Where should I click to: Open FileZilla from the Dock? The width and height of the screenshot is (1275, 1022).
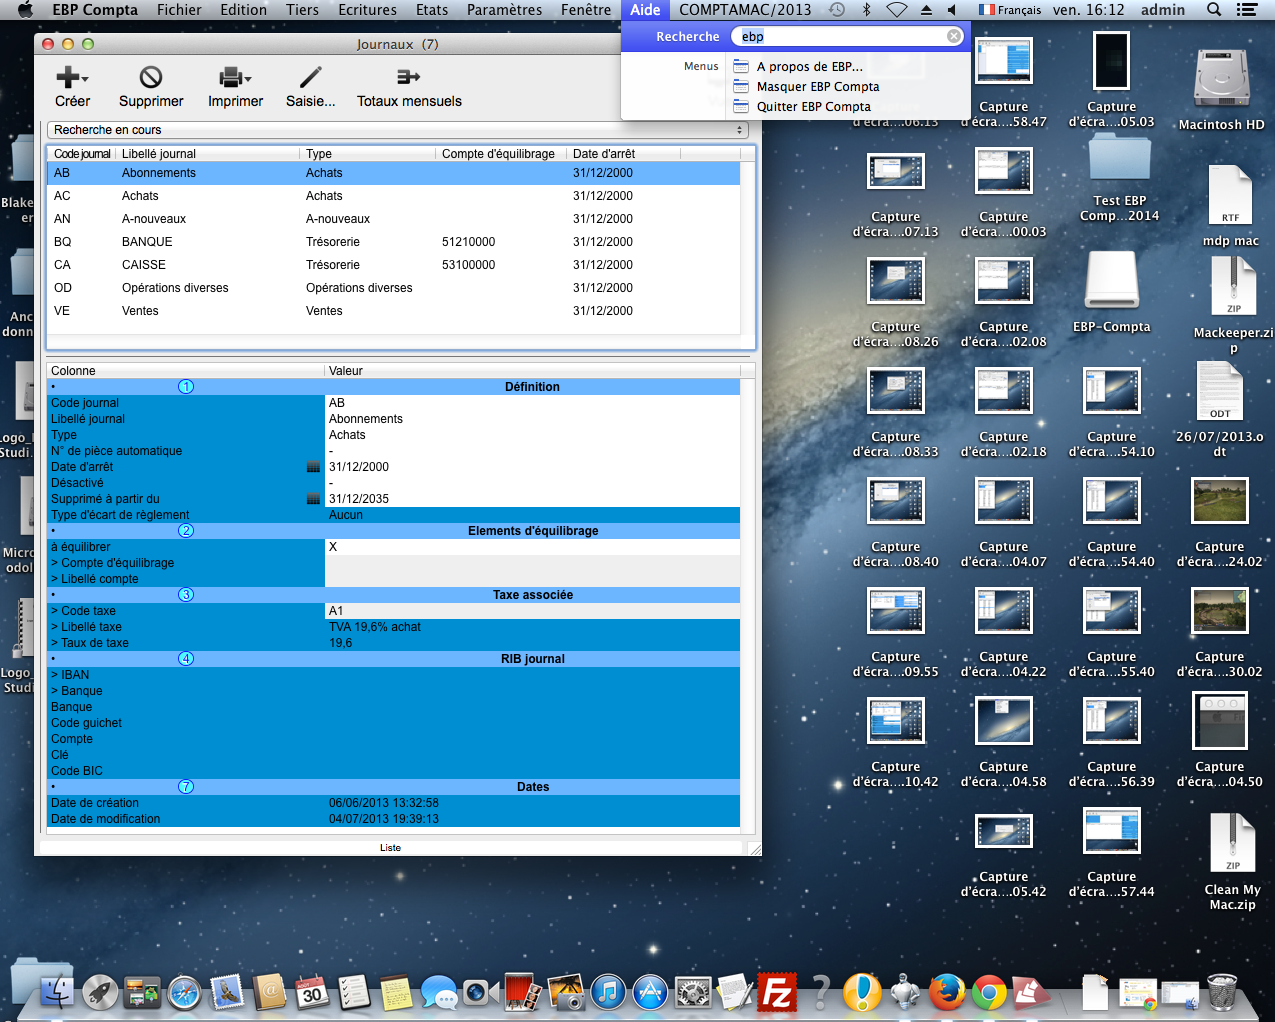point(777,993)
